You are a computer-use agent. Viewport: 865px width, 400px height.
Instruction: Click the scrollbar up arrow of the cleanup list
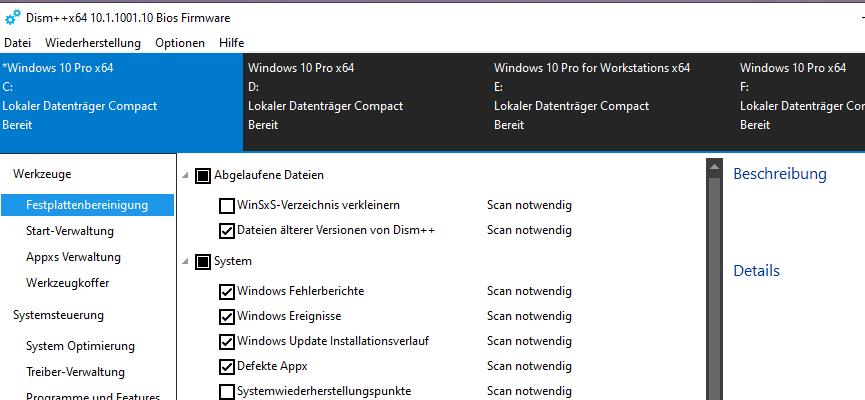click(x=714, y=166)
